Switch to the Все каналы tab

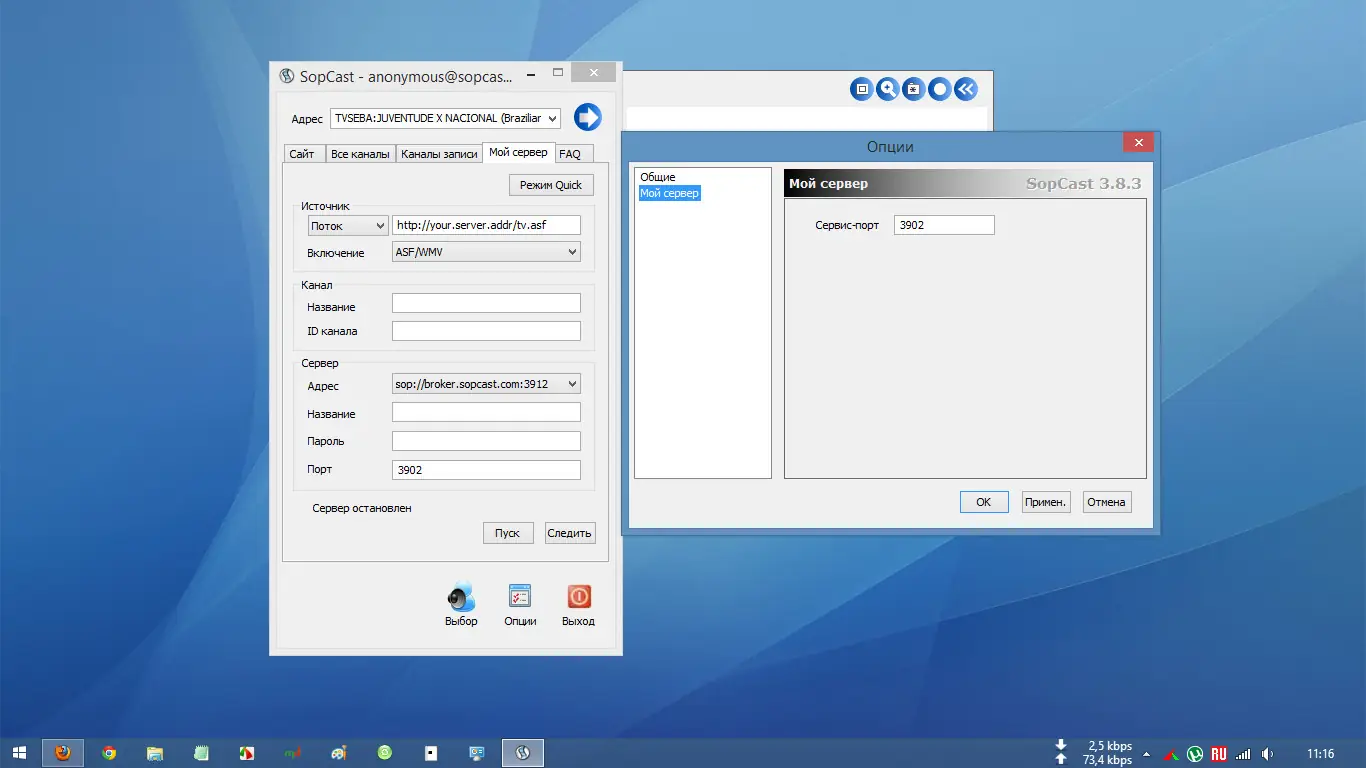pyautogui.click(x=360, y=154)
